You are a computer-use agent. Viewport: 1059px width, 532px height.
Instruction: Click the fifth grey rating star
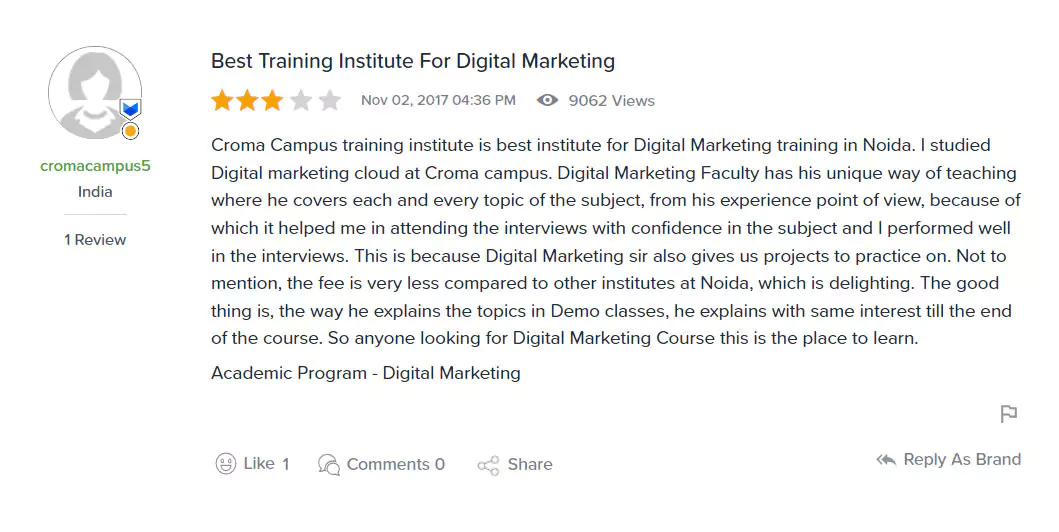[329, 100]
